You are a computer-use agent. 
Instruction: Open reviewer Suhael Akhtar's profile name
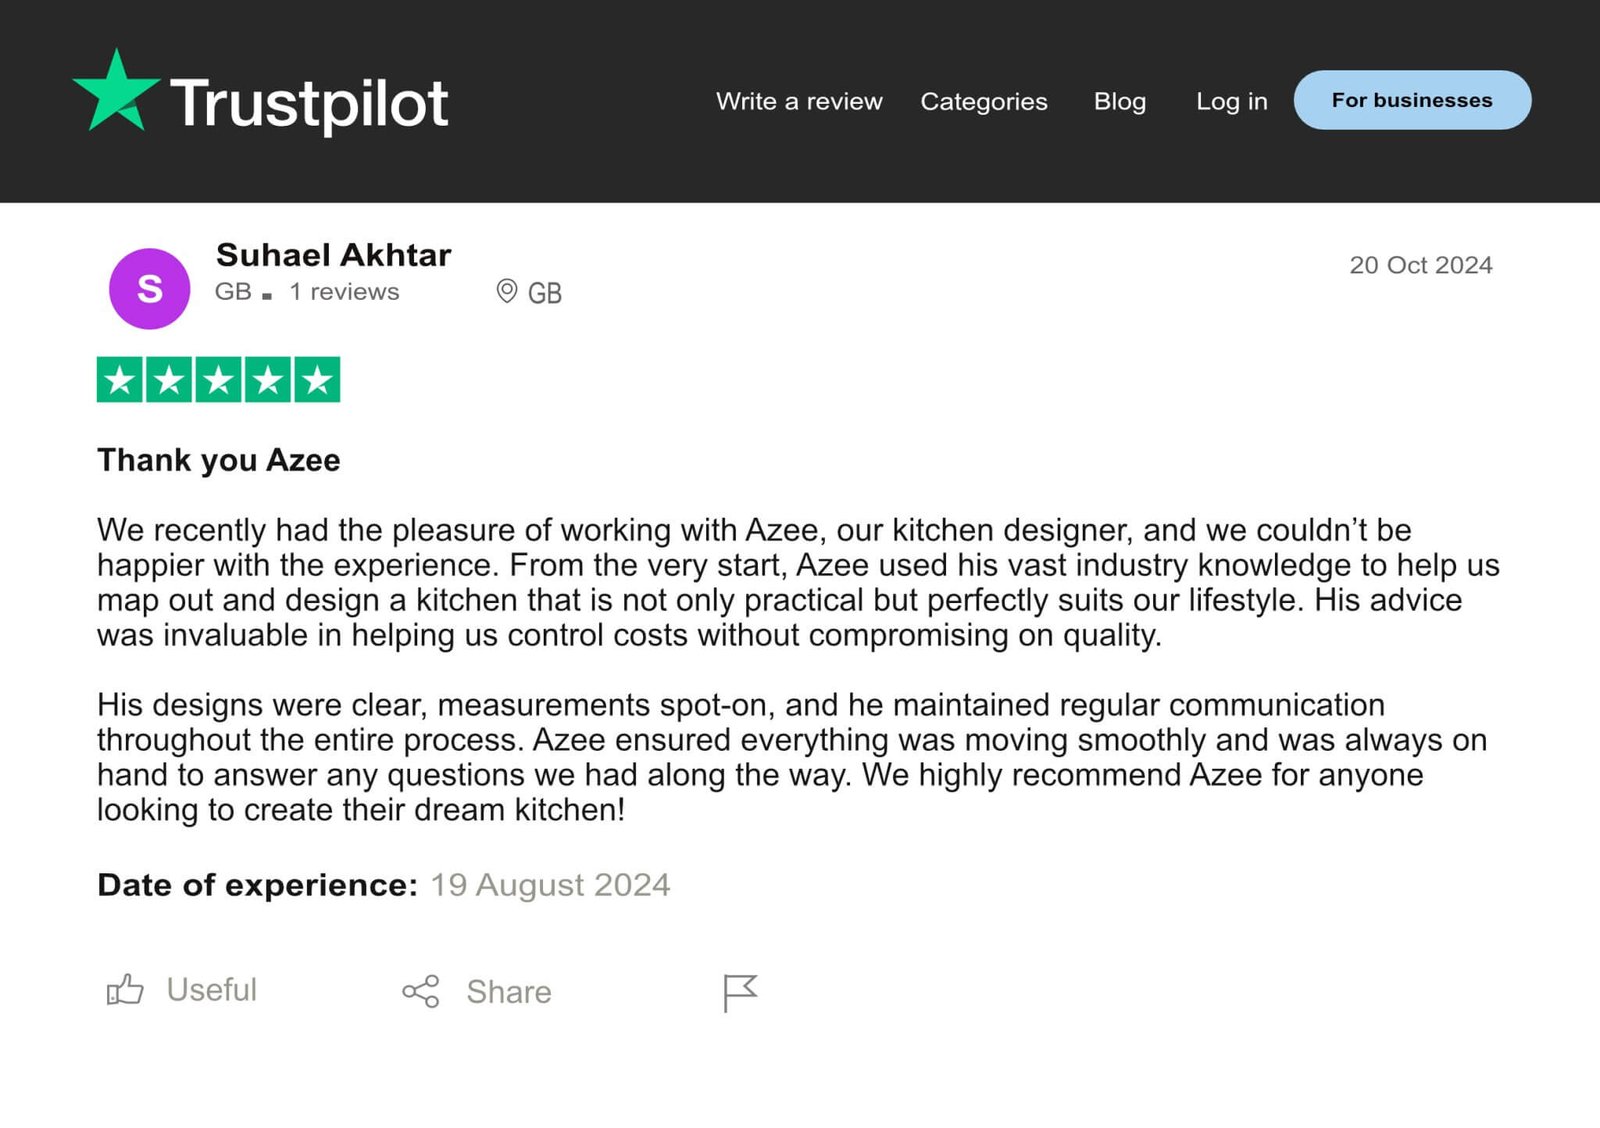tap(333, 255)
